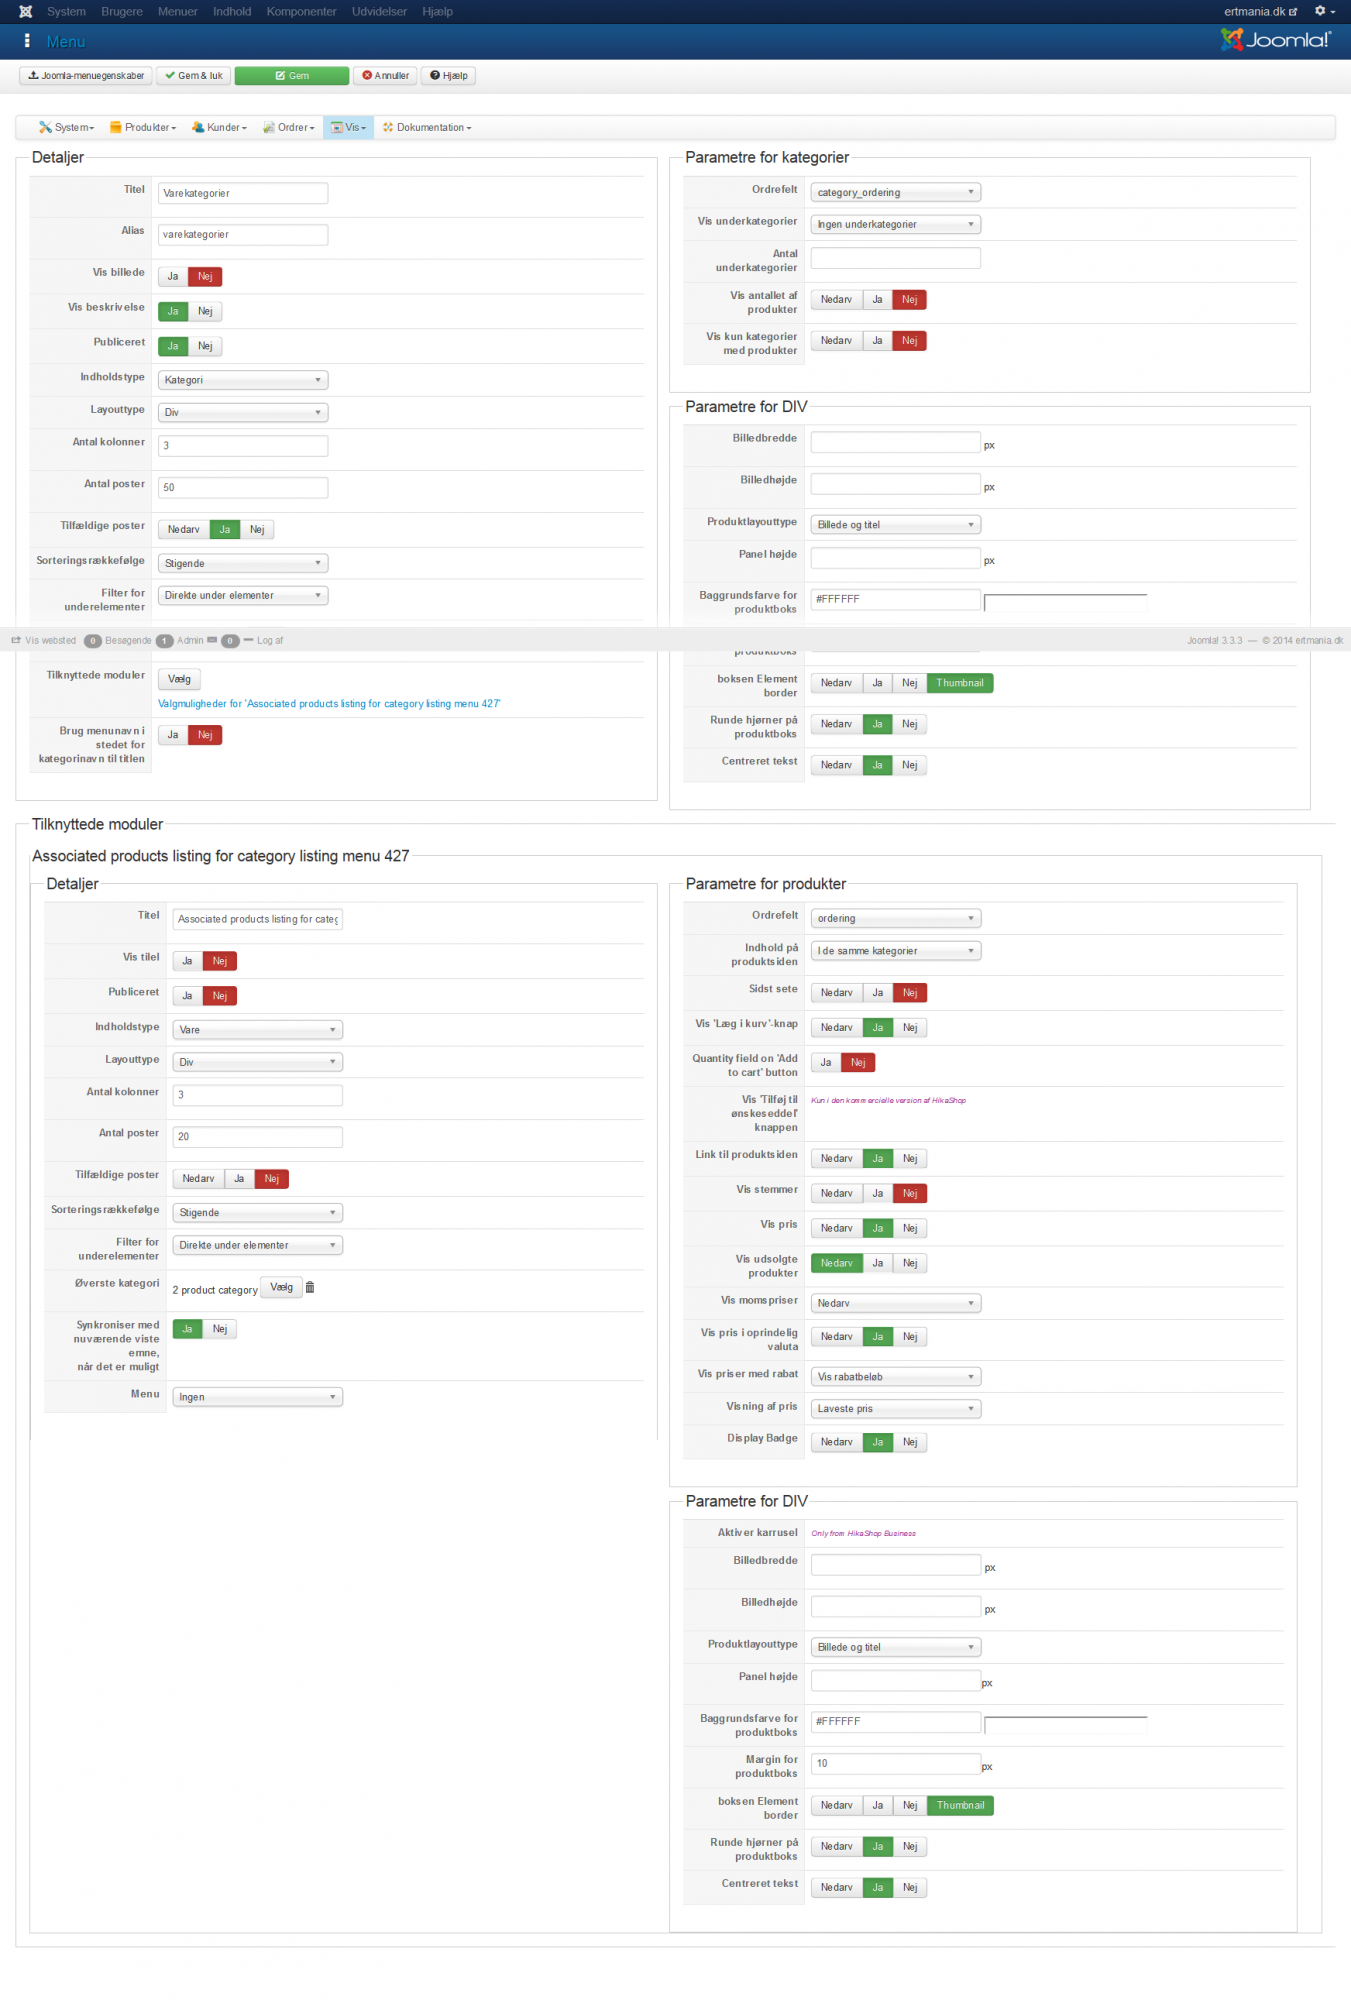The height and width of the screenshot is (2000, 1351).
Task: Click the Margin for produktboks field
Action: pos(896,1763)
